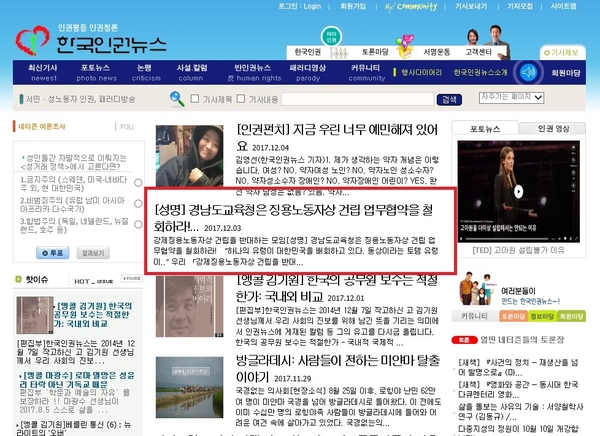Open 회원마당 in the navigation bar

[x=566, y=72]
